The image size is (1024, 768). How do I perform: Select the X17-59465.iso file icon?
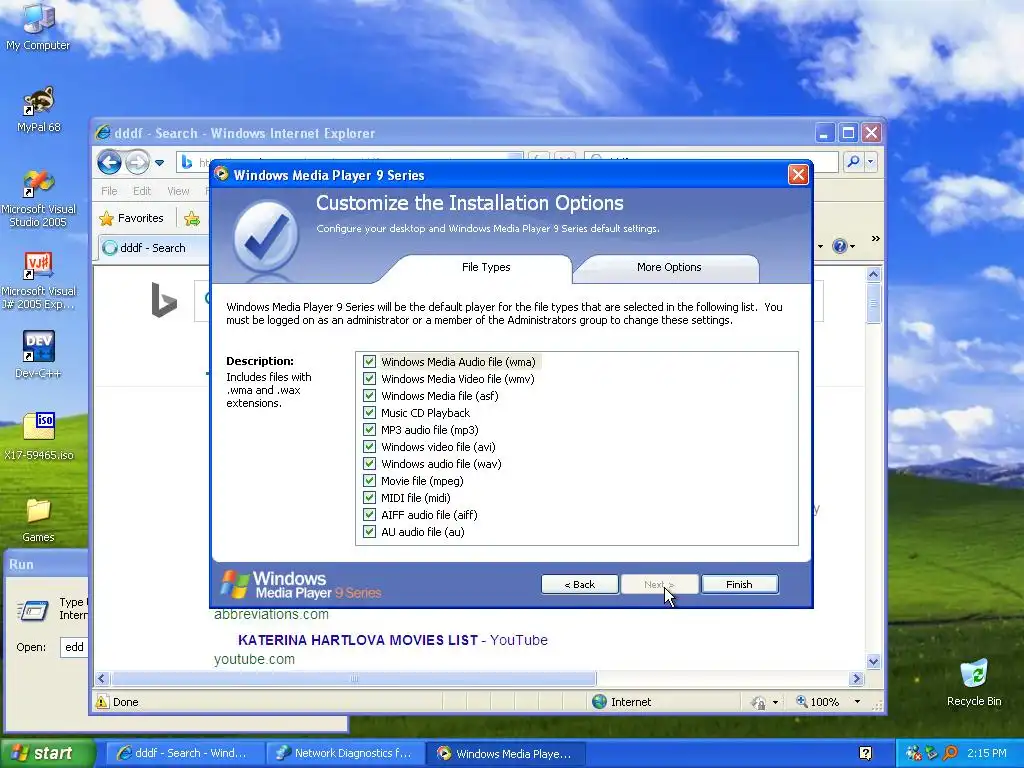(x=38, y=436)
